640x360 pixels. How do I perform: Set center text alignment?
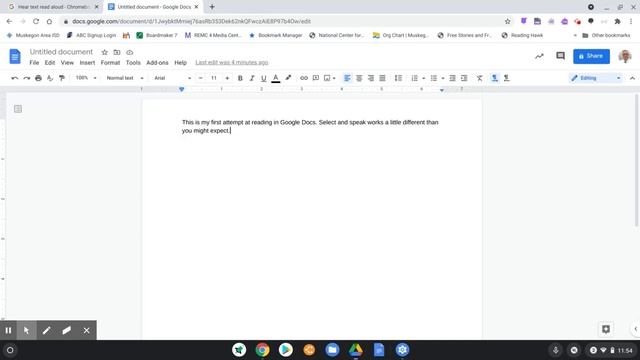point(359,78)
